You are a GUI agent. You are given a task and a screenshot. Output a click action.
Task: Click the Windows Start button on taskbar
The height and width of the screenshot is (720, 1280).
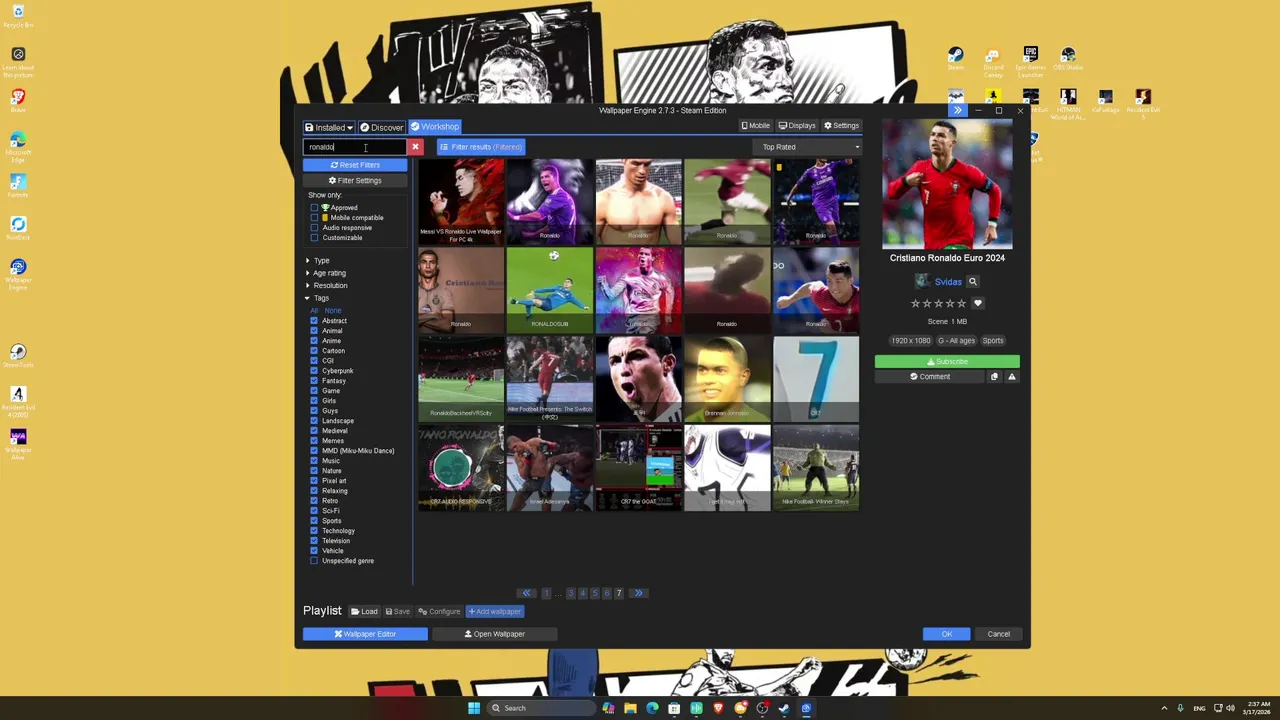[474, 708]
